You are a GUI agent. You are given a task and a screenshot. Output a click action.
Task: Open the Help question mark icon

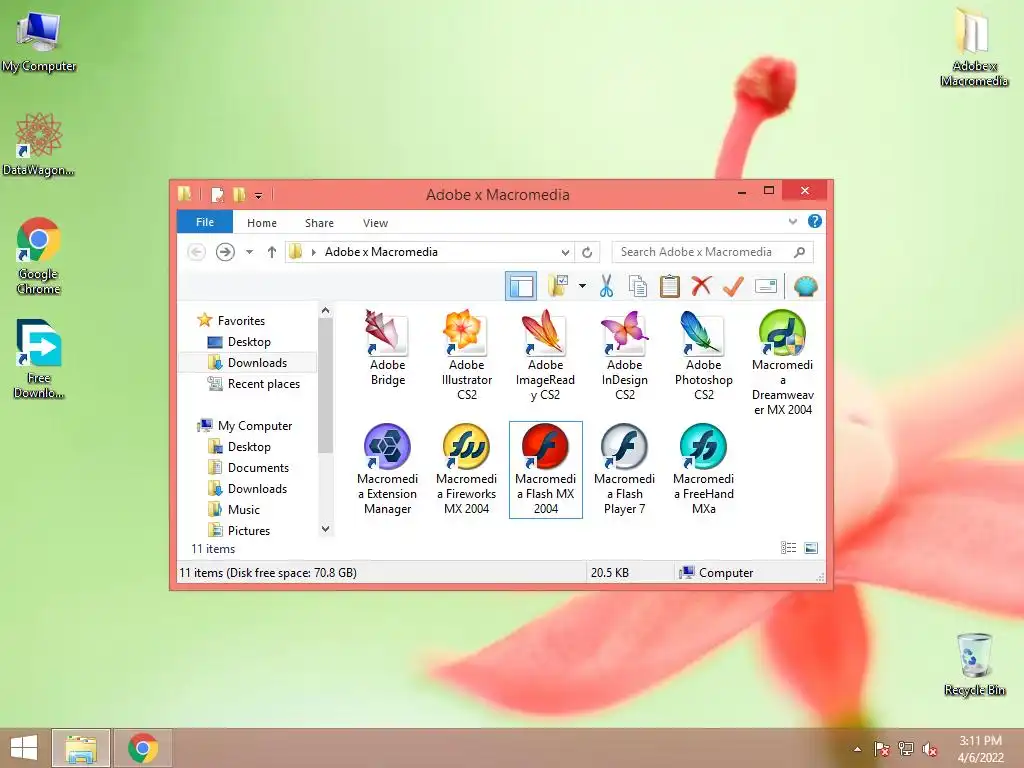pyautogui.click(x=814, y=221)
